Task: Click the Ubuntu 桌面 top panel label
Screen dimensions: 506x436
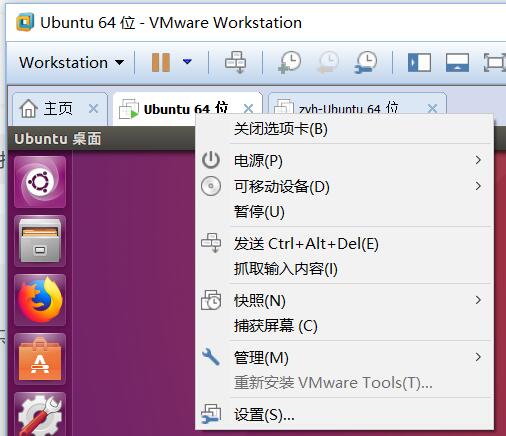Action: pyautogui.click(x=58, y=139)
